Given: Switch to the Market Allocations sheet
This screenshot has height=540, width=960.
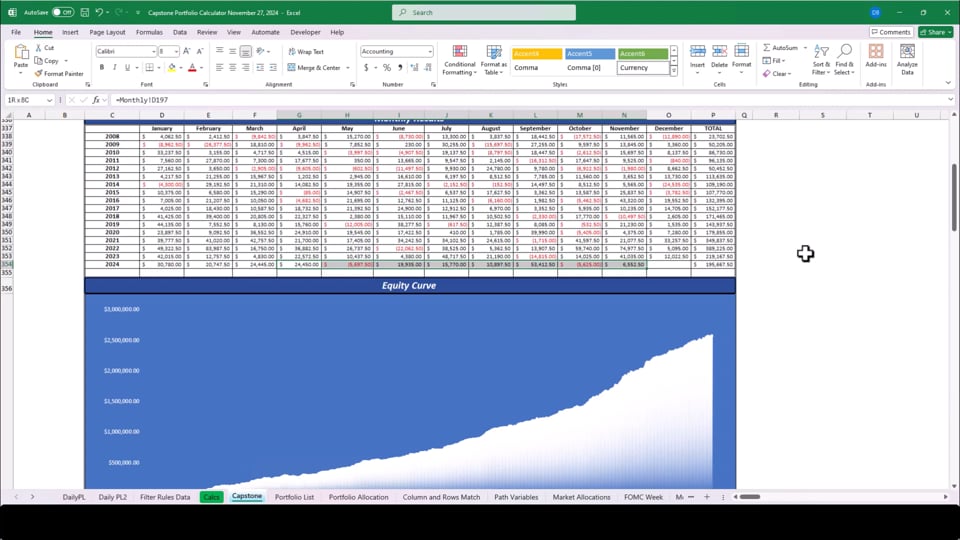Looking at the screenshot, I should click(x=581, y=497).
